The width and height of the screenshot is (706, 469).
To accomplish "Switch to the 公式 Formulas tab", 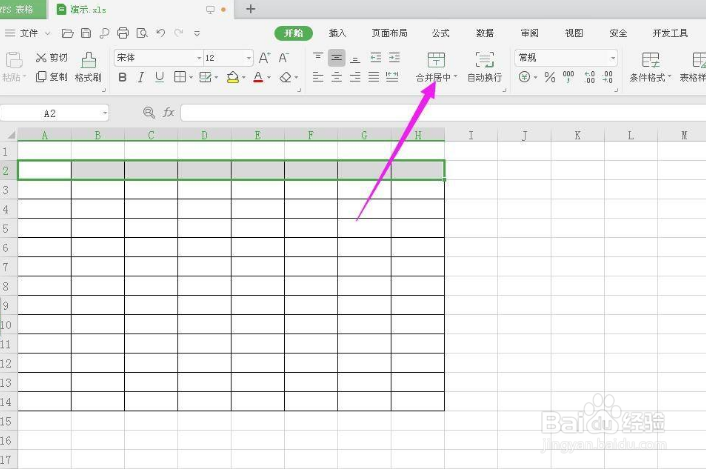I will (x=440, y=33).
